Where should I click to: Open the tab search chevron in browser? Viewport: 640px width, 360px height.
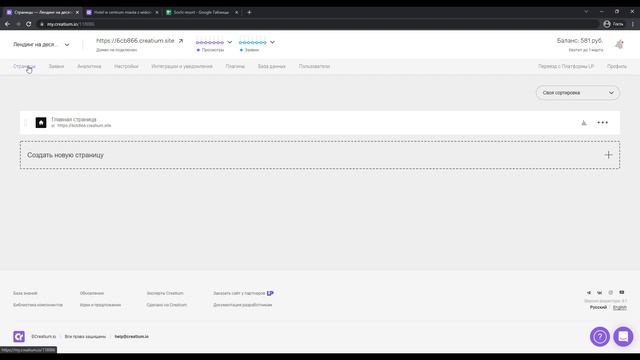coord(586,12)
